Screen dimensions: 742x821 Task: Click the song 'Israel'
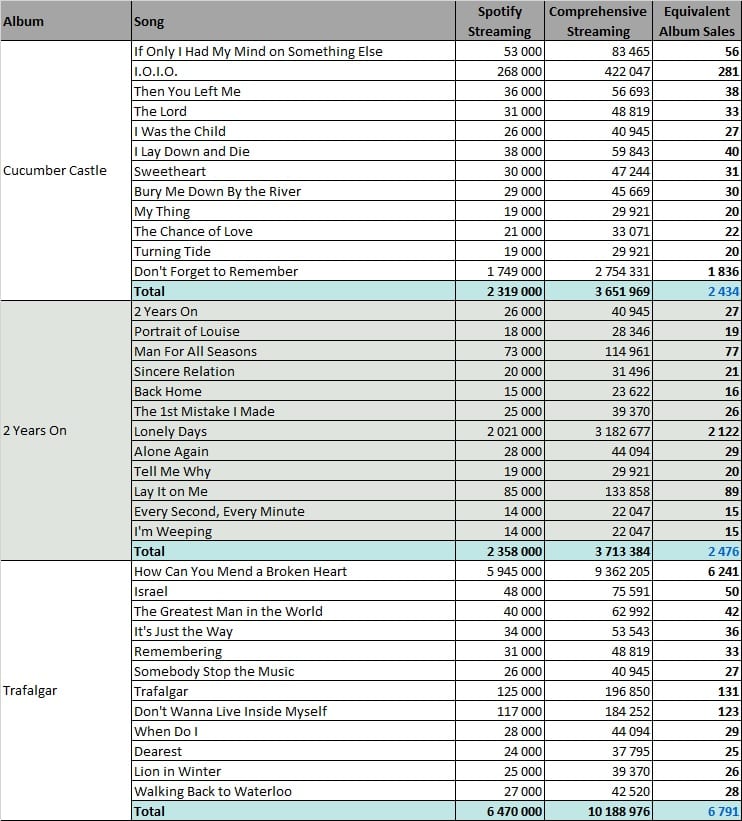tap(293, 591)
